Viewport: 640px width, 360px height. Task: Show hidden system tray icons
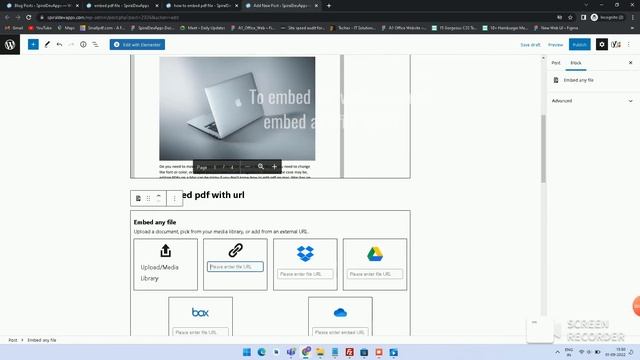coord(557,352)
